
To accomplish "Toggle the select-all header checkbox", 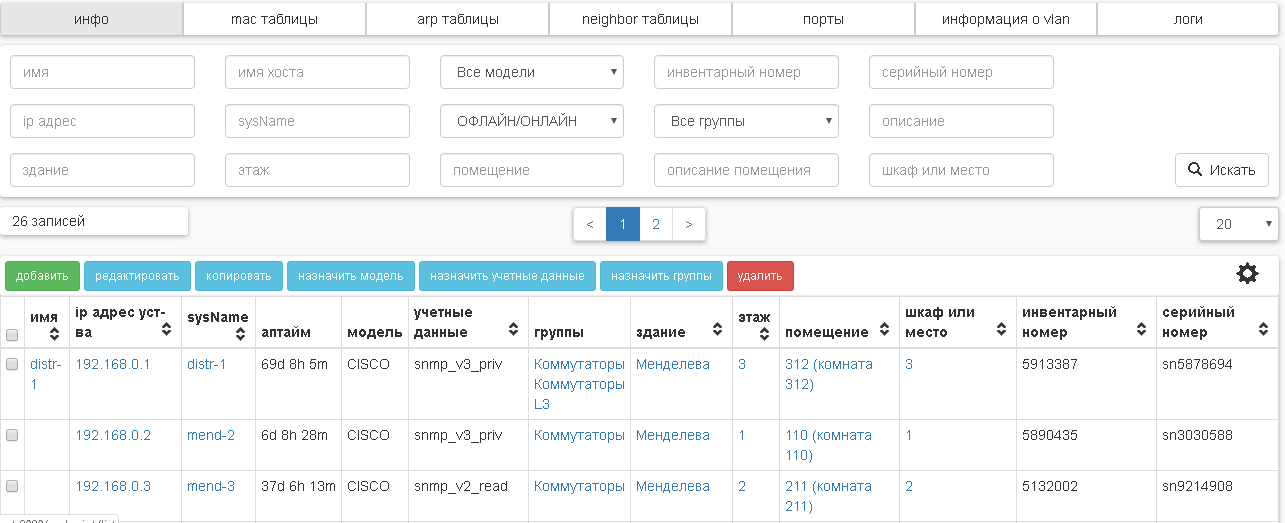I will (x=12, y=334).
